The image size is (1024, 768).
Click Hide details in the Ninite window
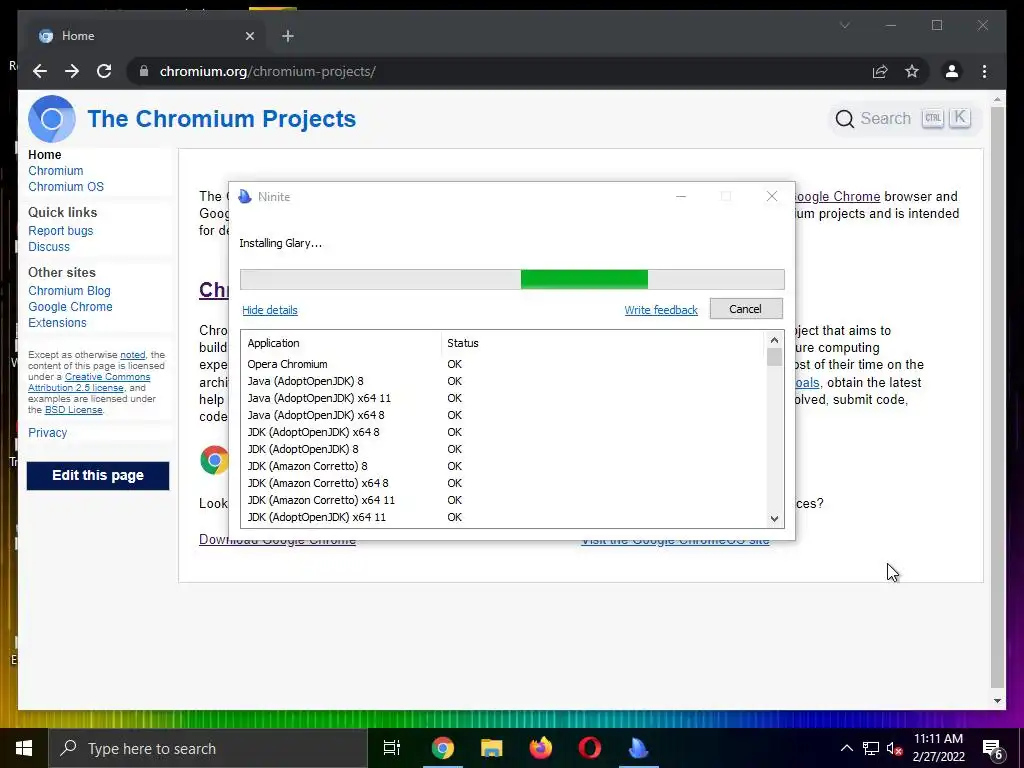pyautogui.click(x=270, y=310)
